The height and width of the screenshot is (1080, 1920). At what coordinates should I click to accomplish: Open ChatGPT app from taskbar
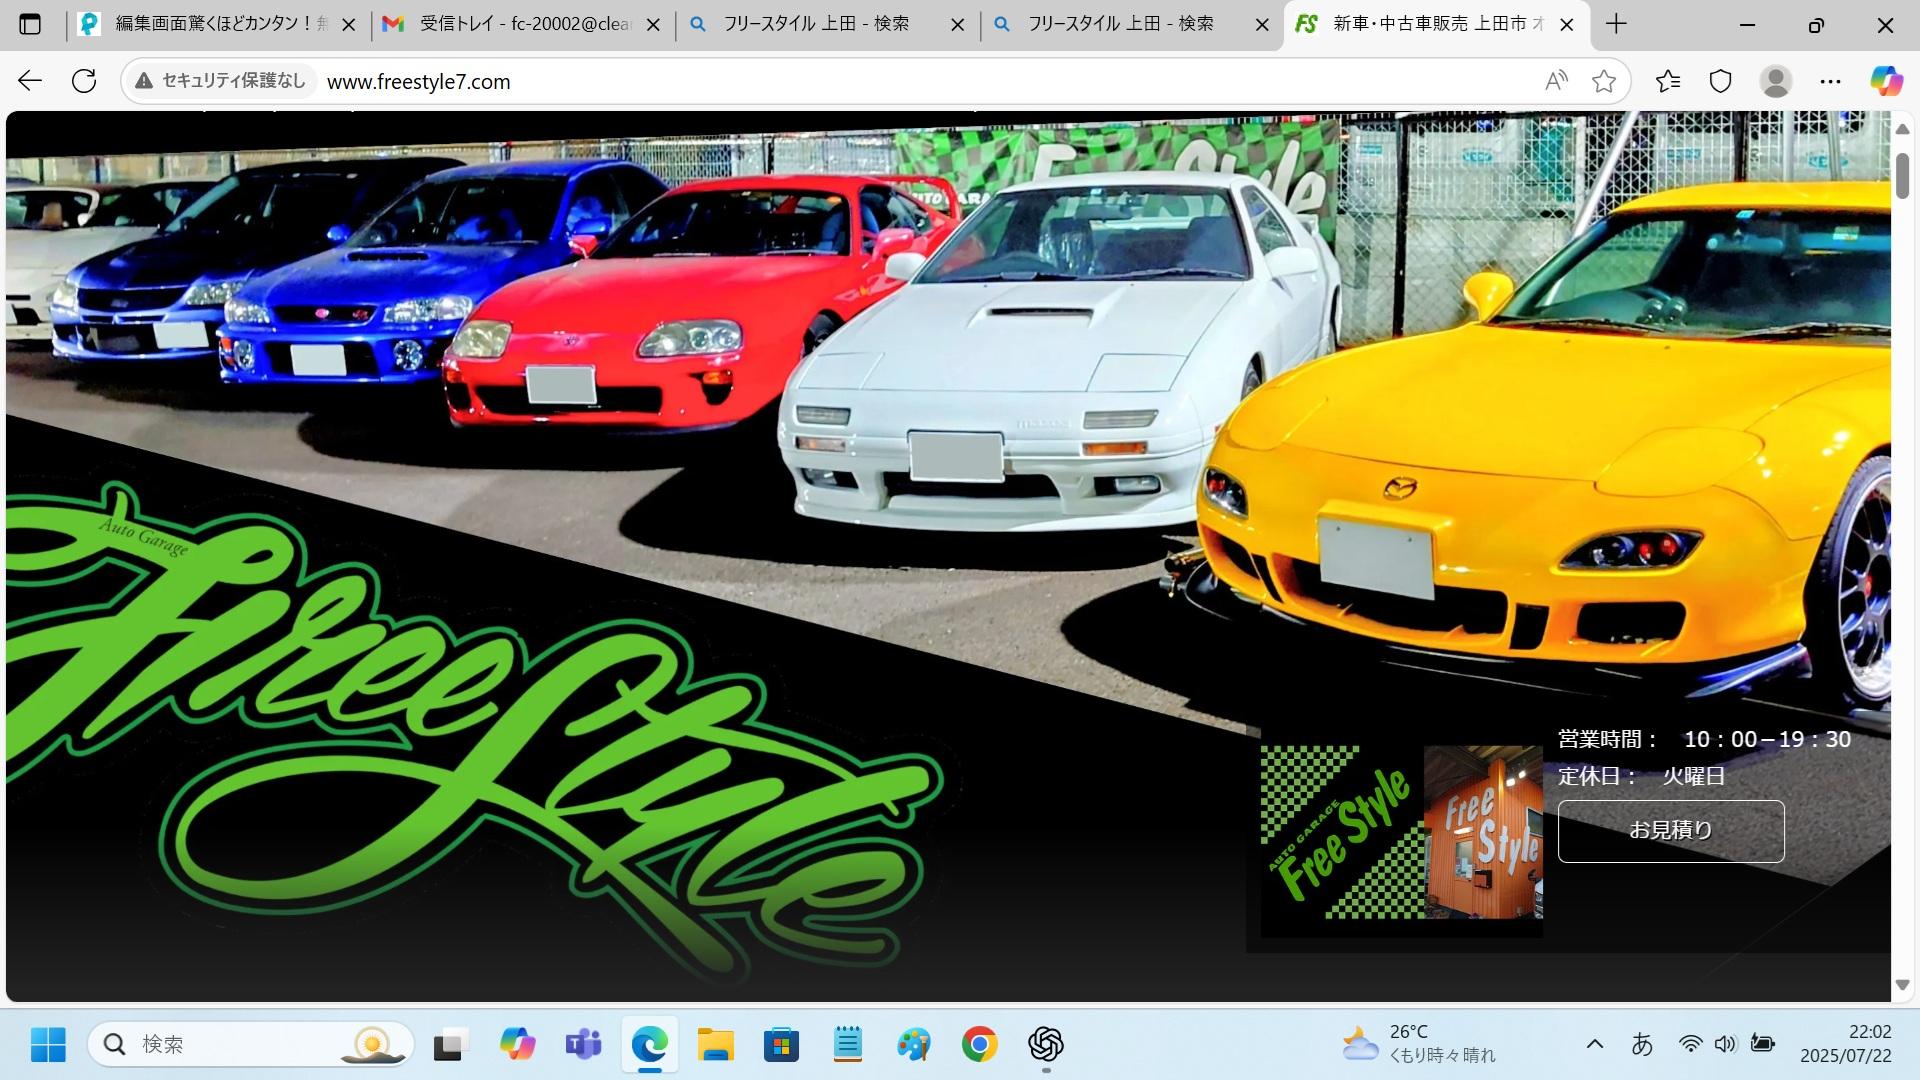[1045, 1045]
